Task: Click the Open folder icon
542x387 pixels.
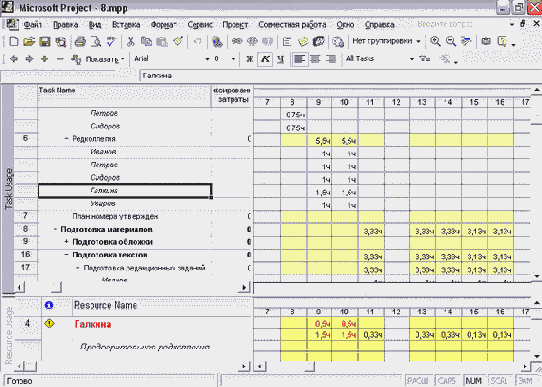Action: tap(29, 42)
